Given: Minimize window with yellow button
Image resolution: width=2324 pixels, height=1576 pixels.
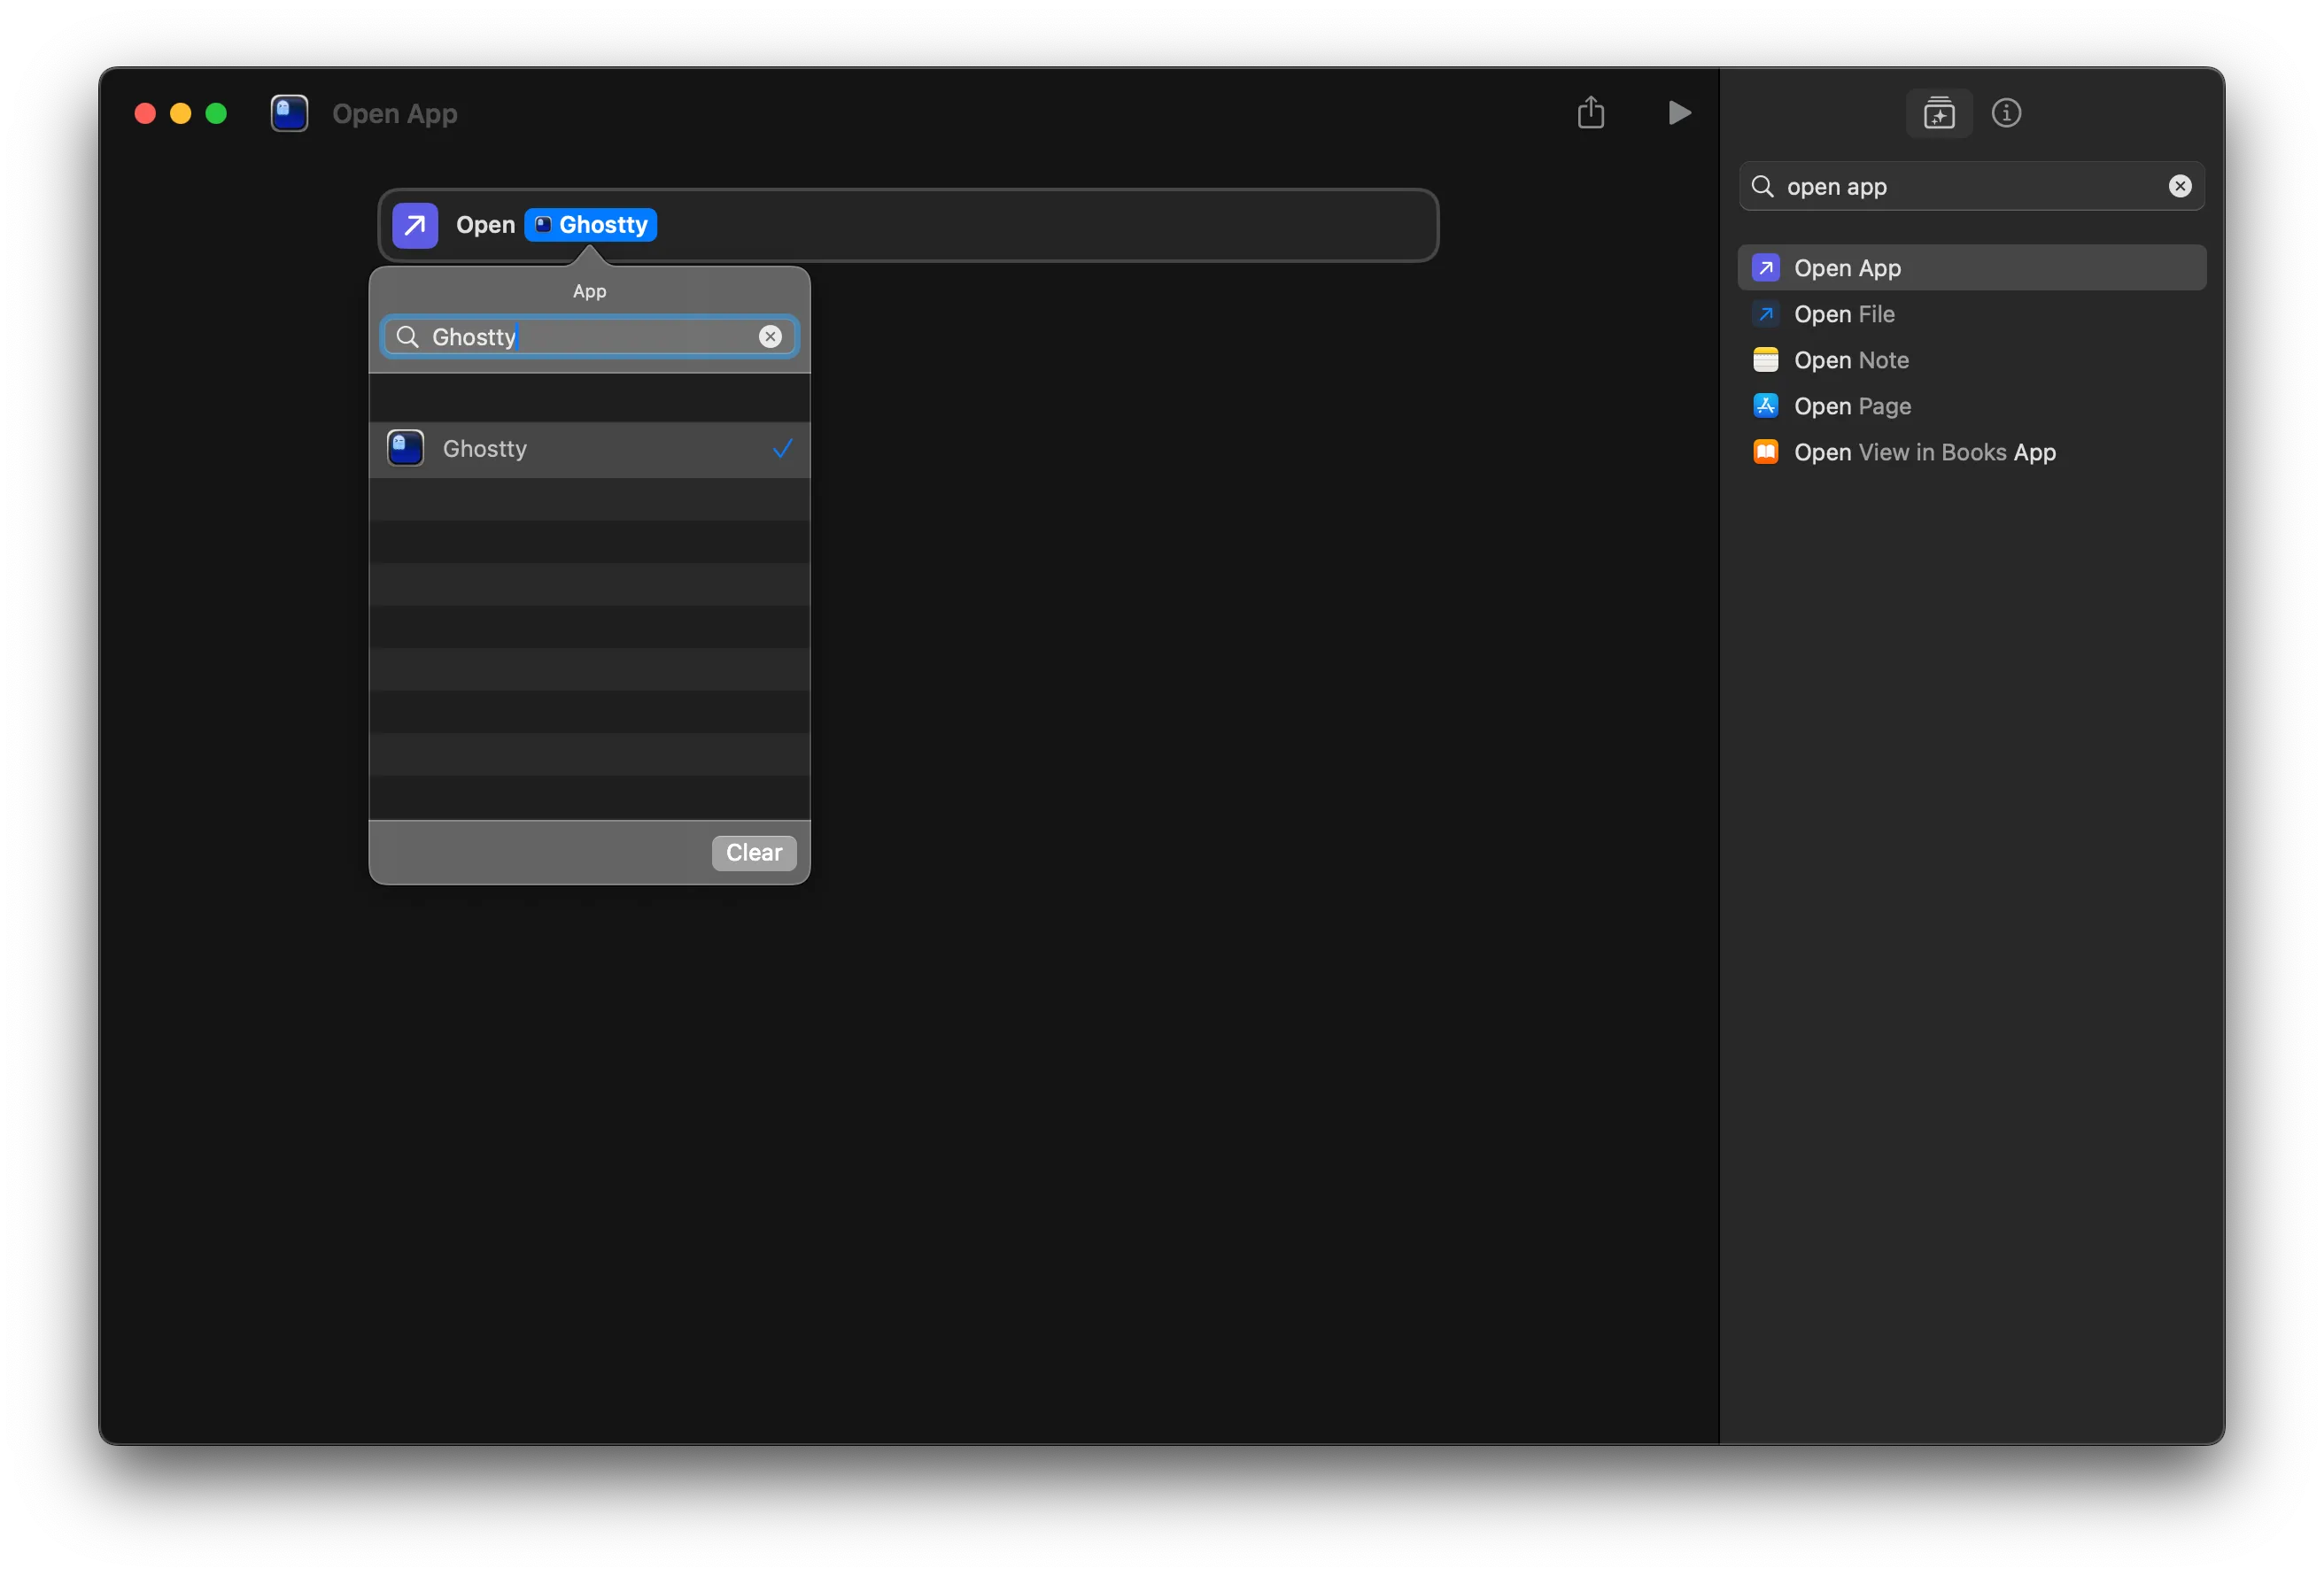Looking at the screenshot, I should click(181, 114).
